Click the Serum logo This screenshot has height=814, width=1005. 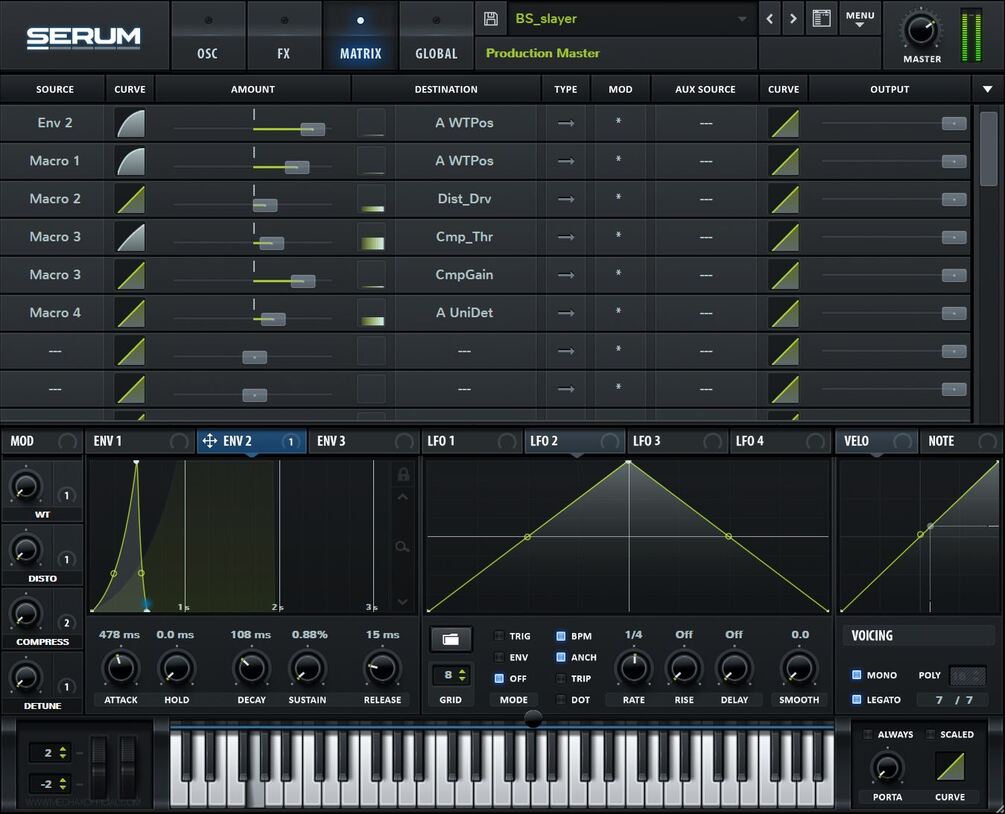83,37
